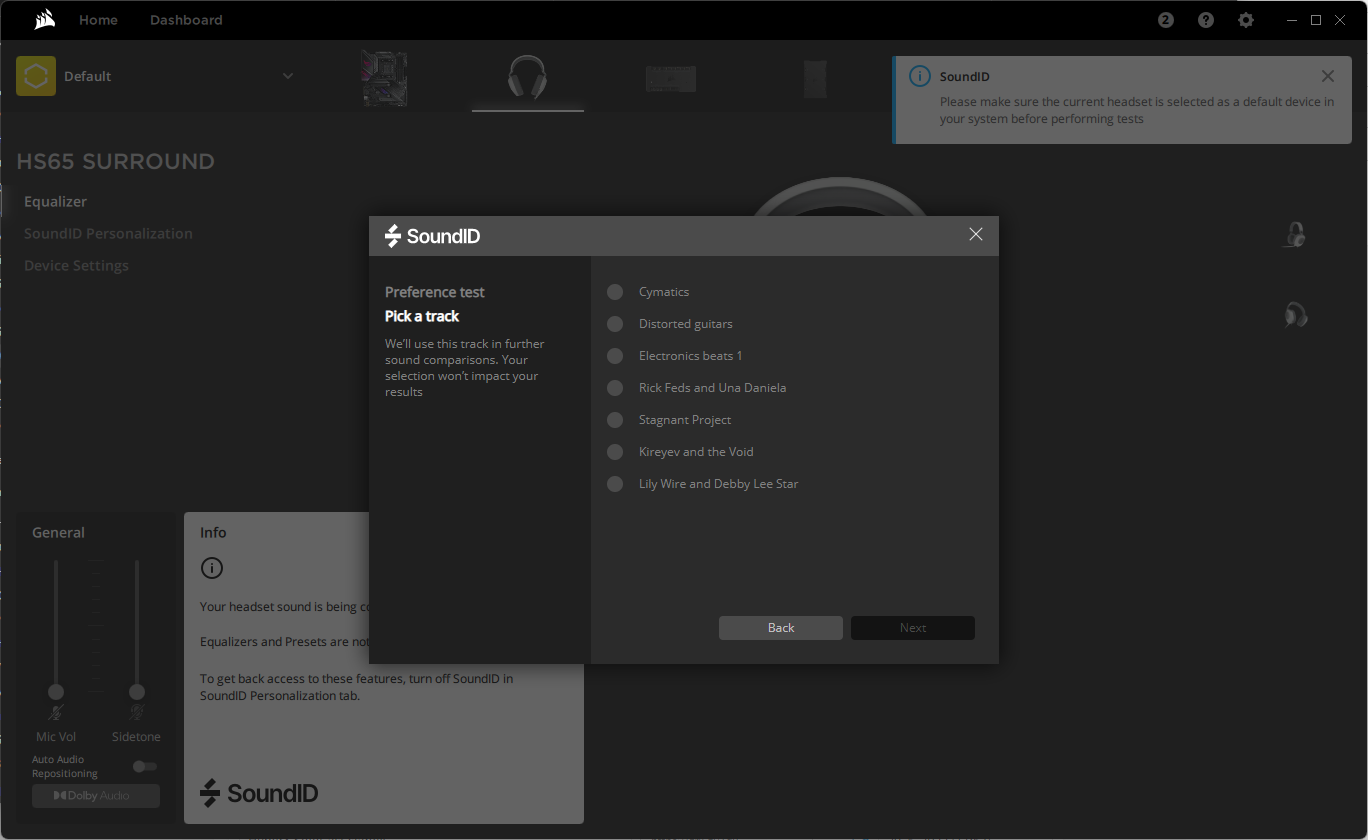Maximize the iCUE window
This screenshot has width=1368, height=840.
tap(1316, 20)
